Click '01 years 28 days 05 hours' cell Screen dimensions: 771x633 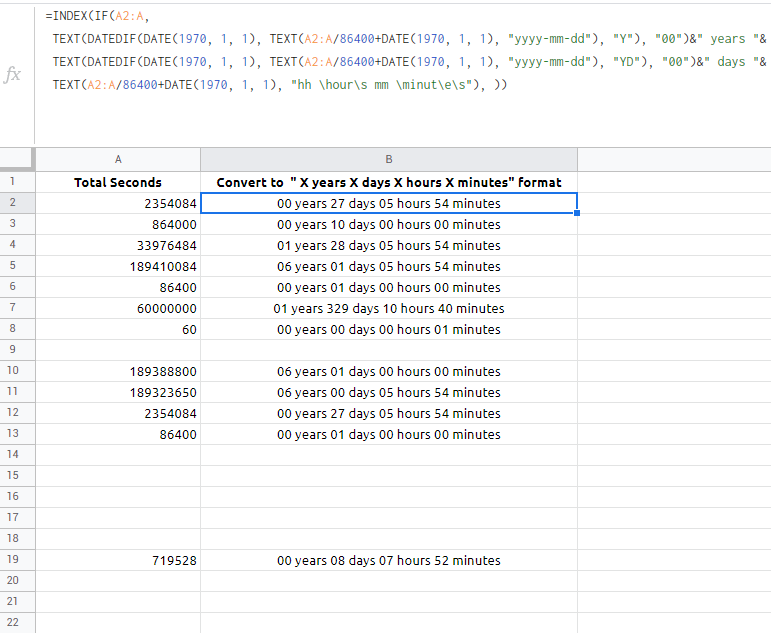click(x=389, y=245)
